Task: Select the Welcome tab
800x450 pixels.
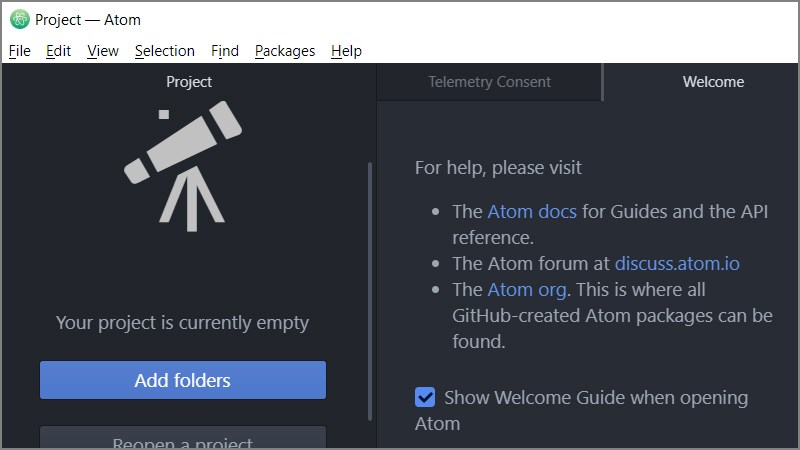Action: [x=713, y=82]
